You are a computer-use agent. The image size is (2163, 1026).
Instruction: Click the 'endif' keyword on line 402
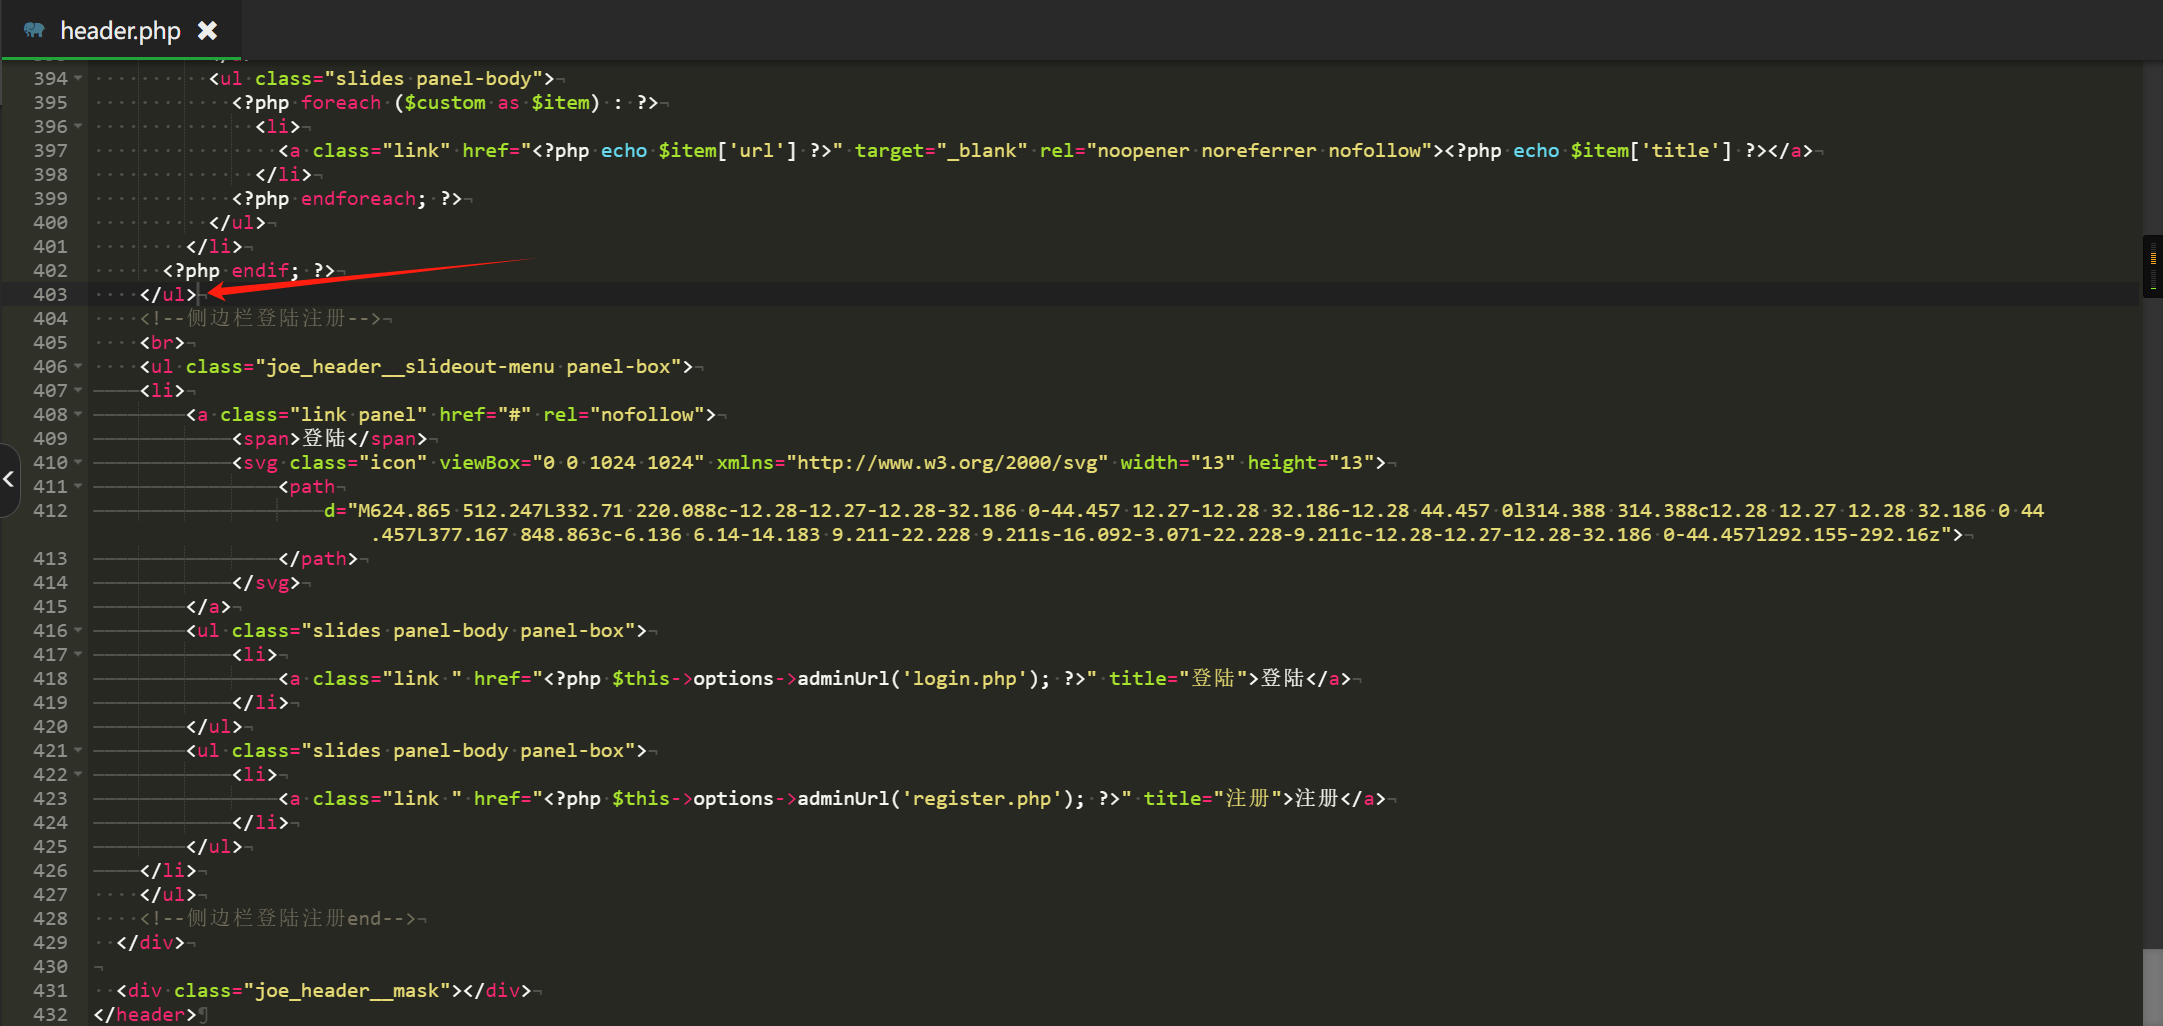(x=260, y=270)
